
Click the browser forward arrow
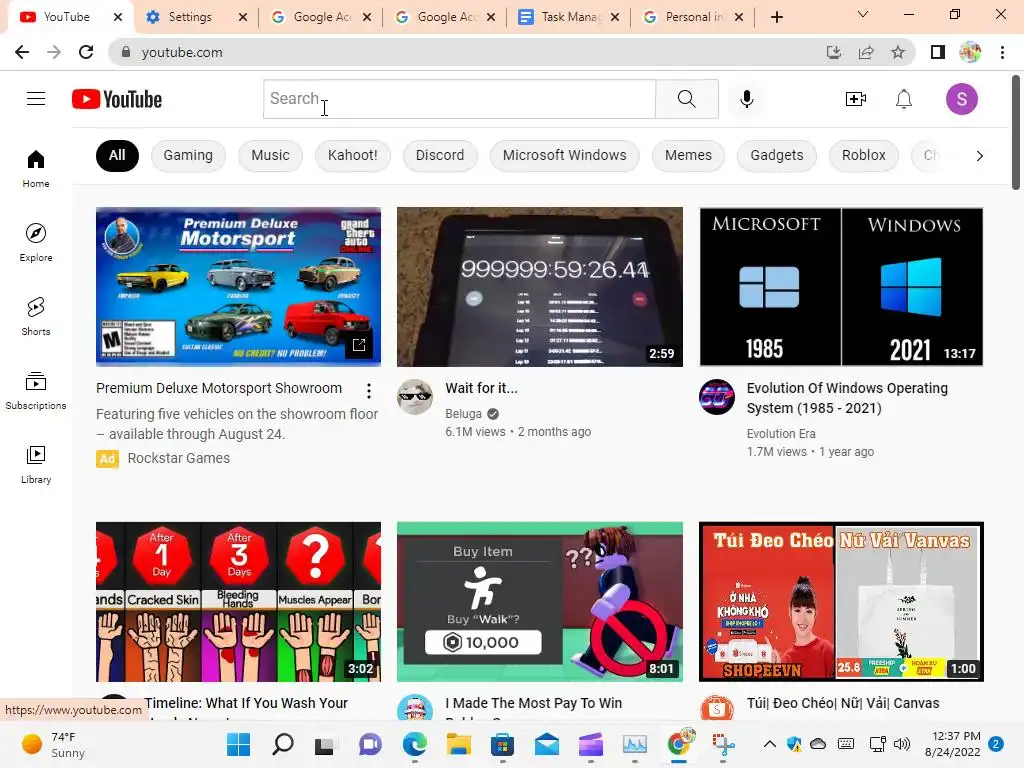(x=54, y=52)
